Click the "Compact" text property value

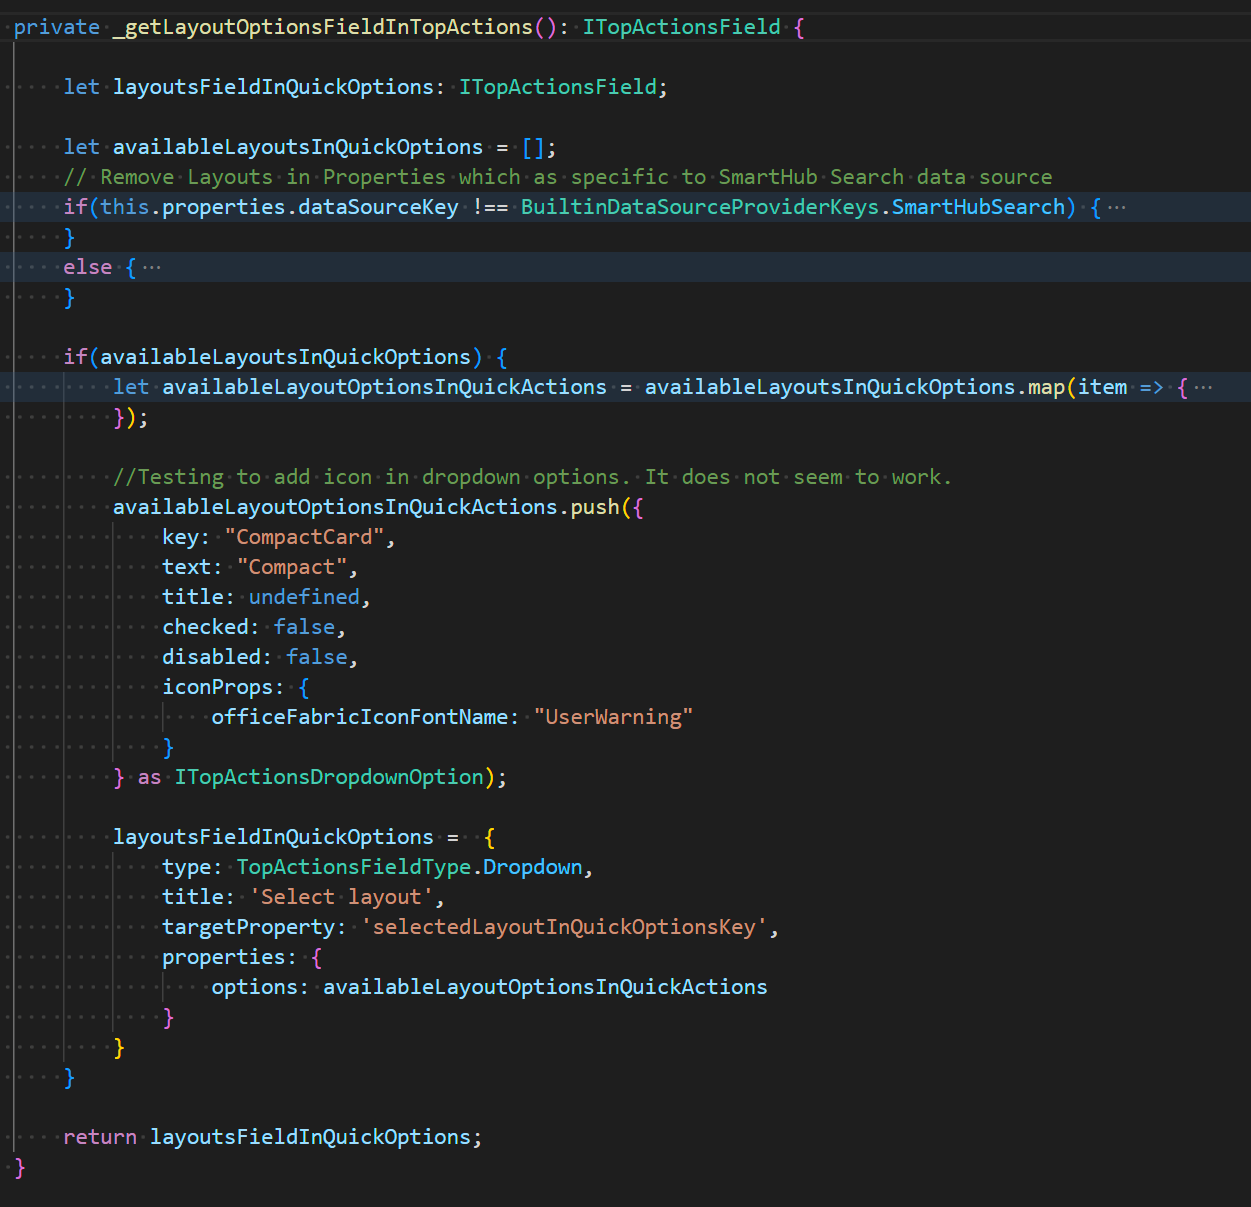tap(292, 567)
